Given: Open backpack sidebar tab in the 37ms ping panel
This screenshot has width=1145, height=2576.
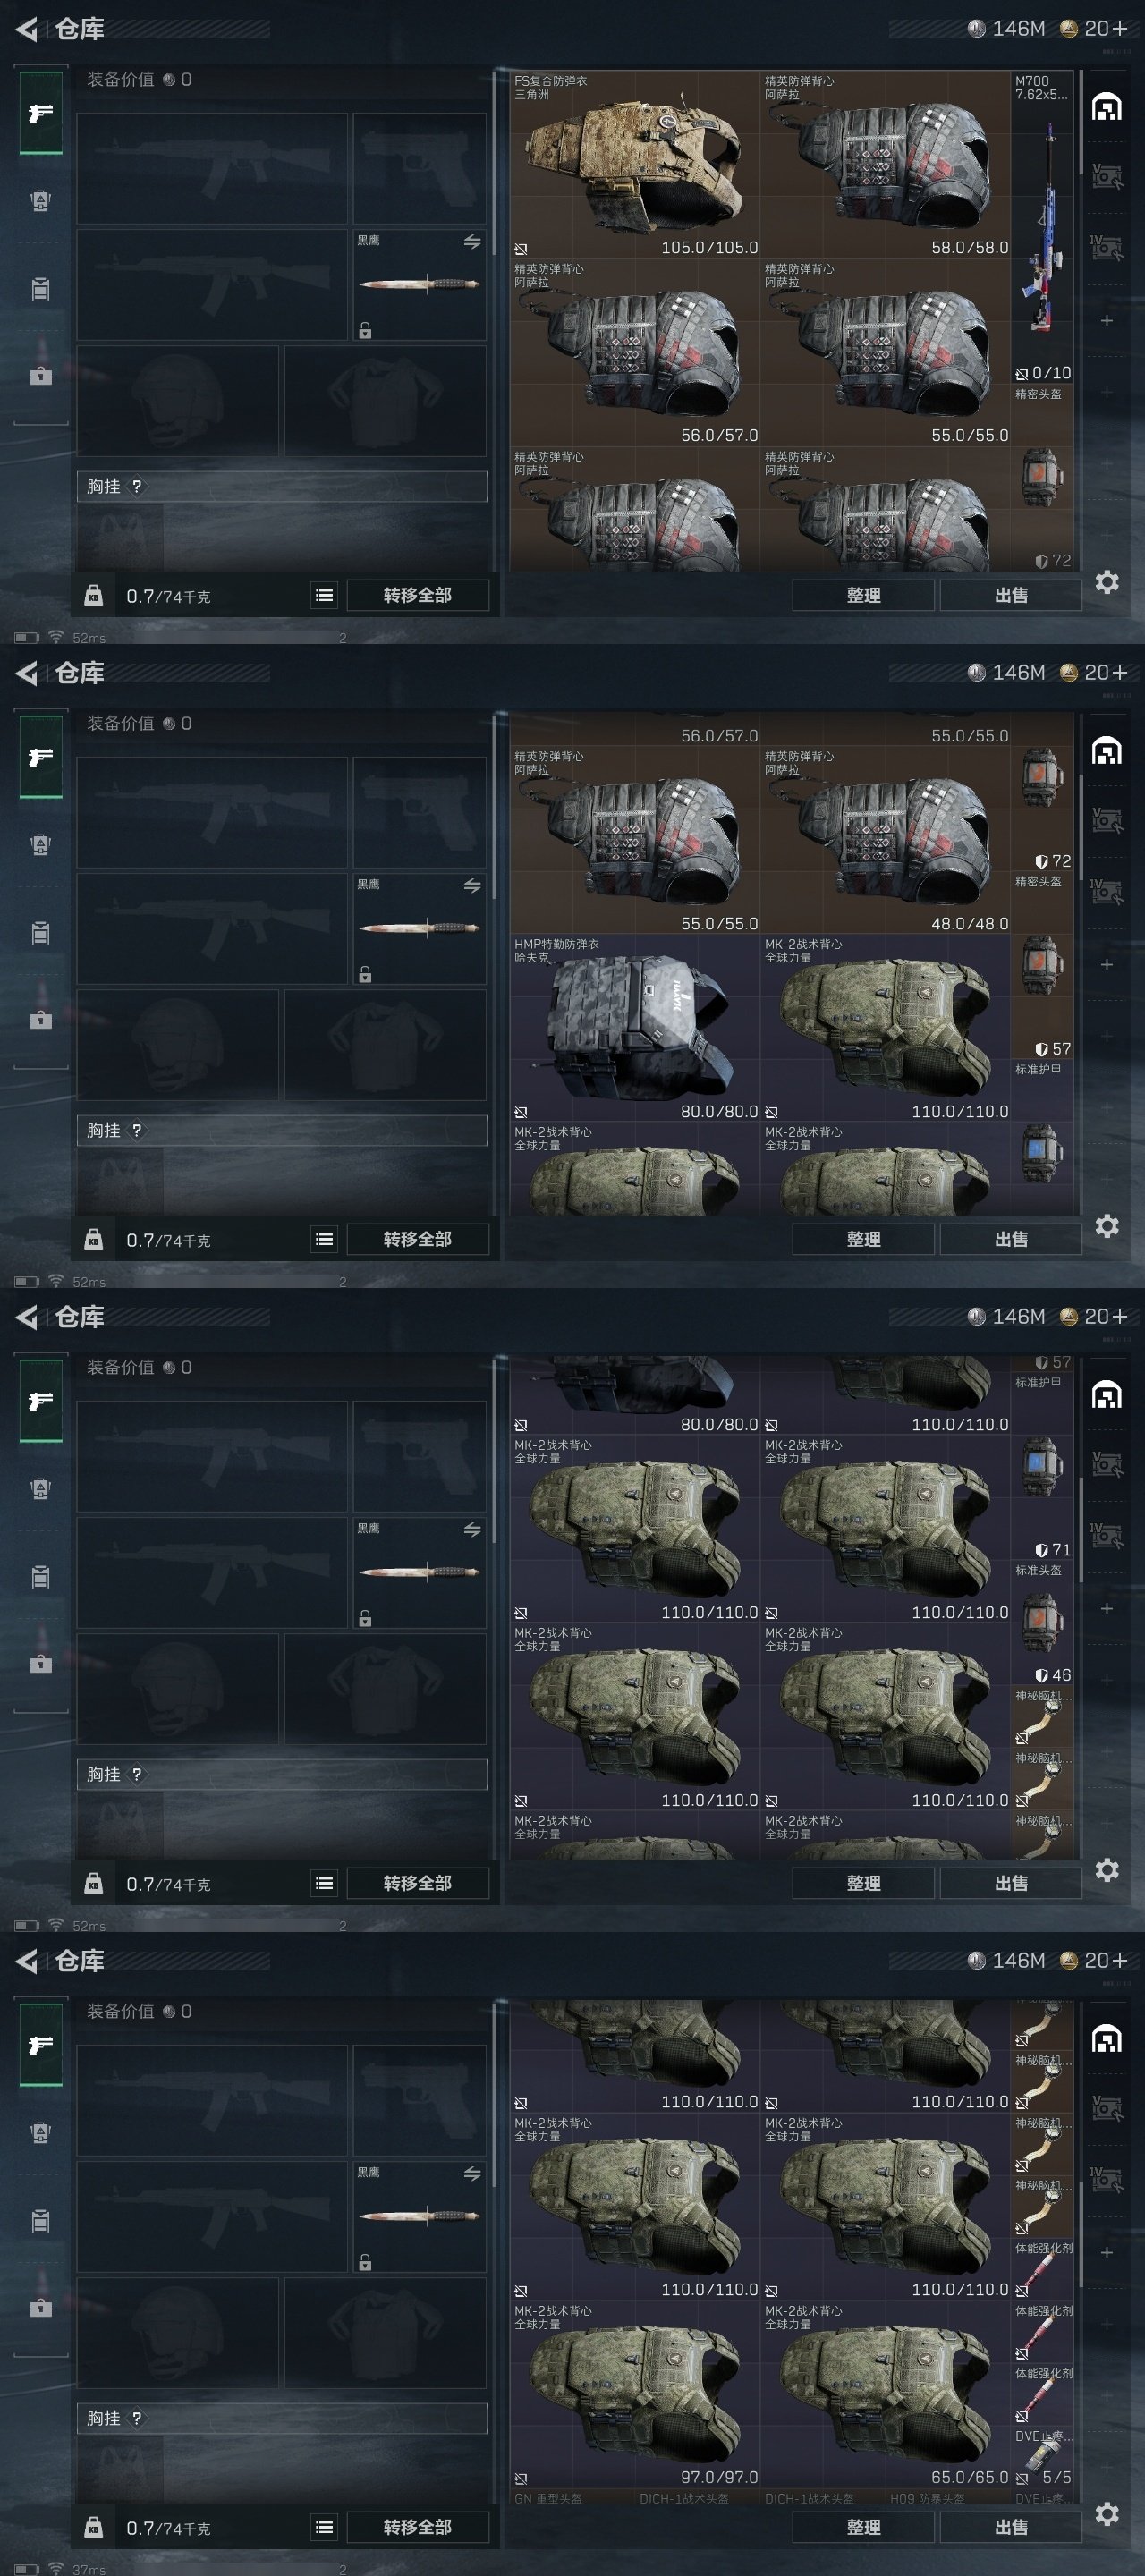Looking at the screenshot, I should click(x=41, y=2132).
